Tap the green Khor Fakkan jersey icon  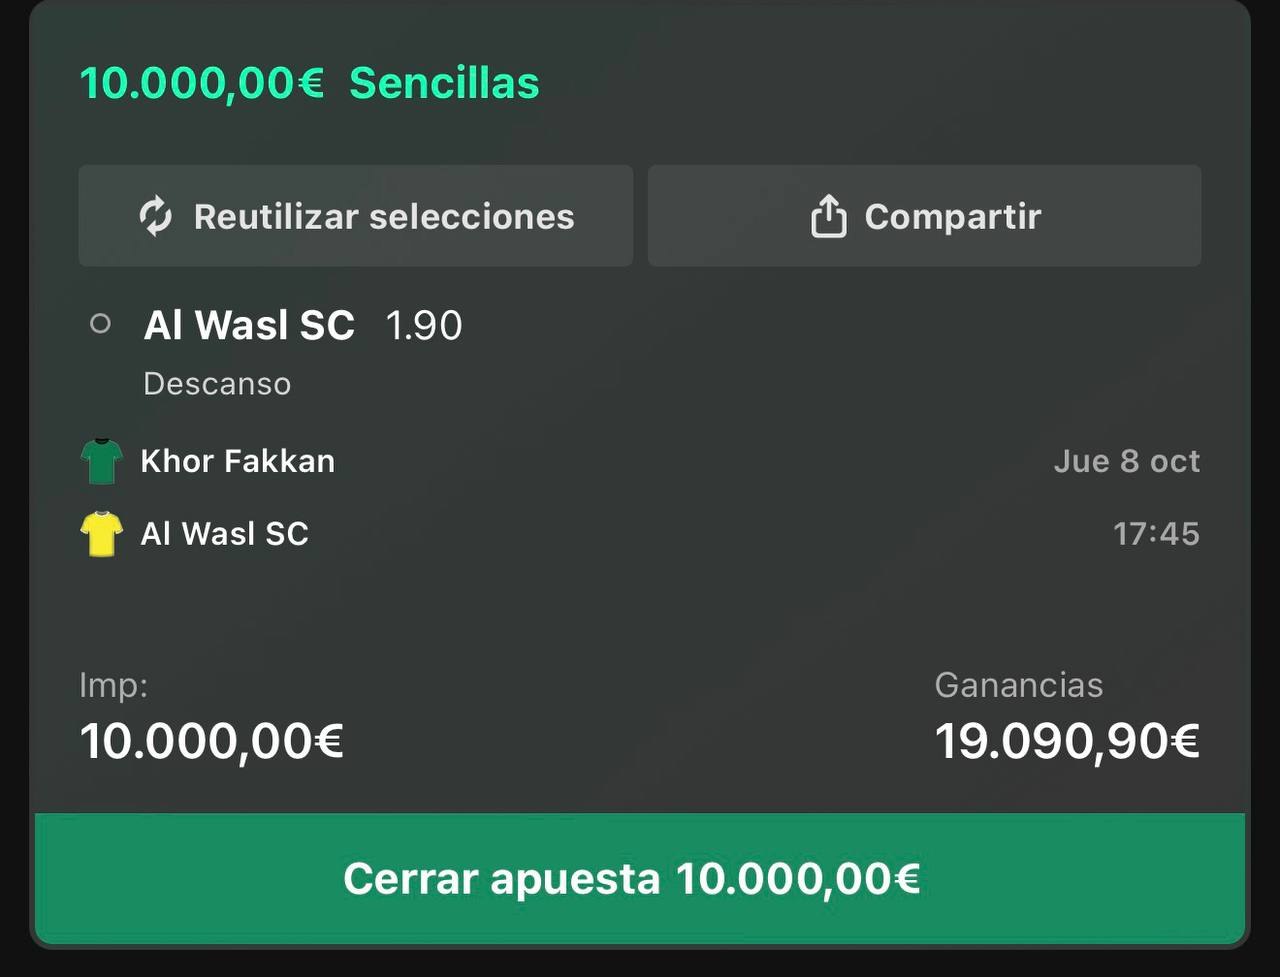pos(101,461)
